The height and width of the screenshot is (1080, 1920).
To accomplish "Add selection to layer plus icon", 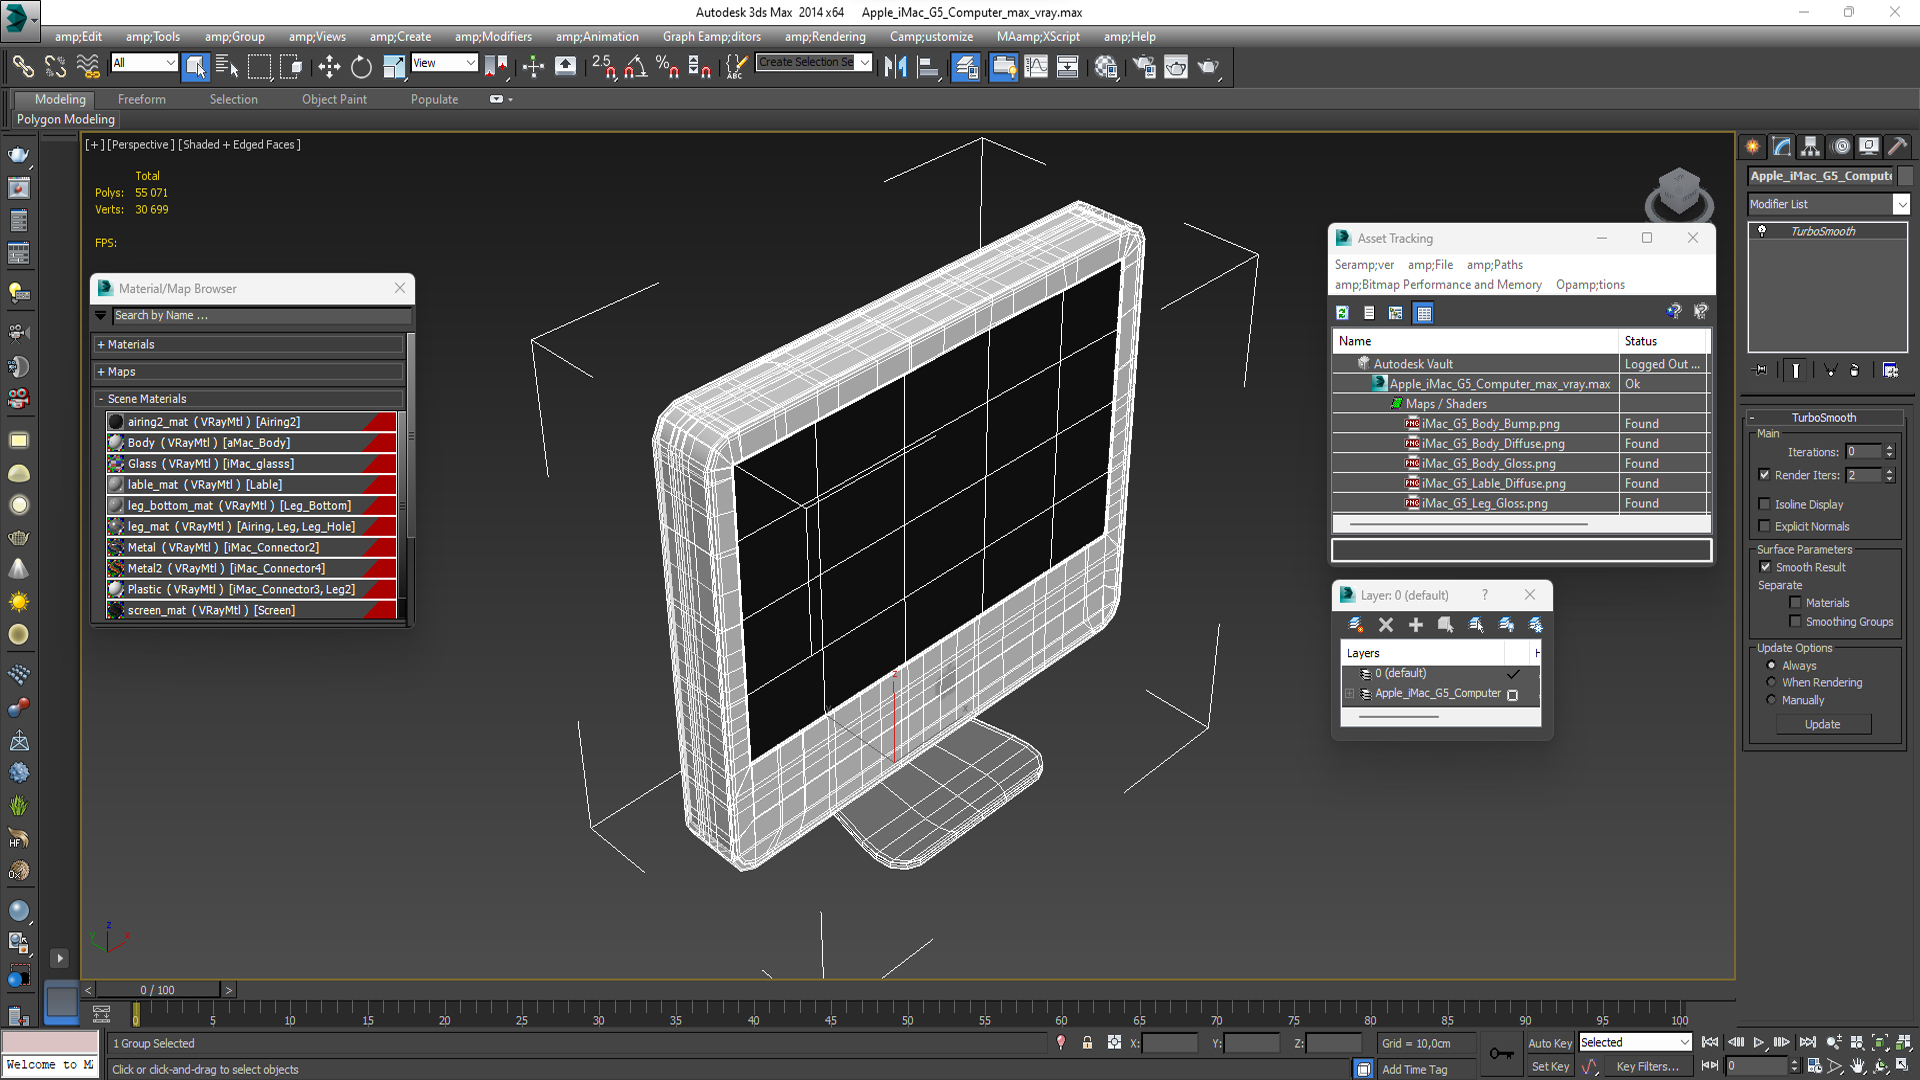I will pyautogui.click(x=1416, y=625).
